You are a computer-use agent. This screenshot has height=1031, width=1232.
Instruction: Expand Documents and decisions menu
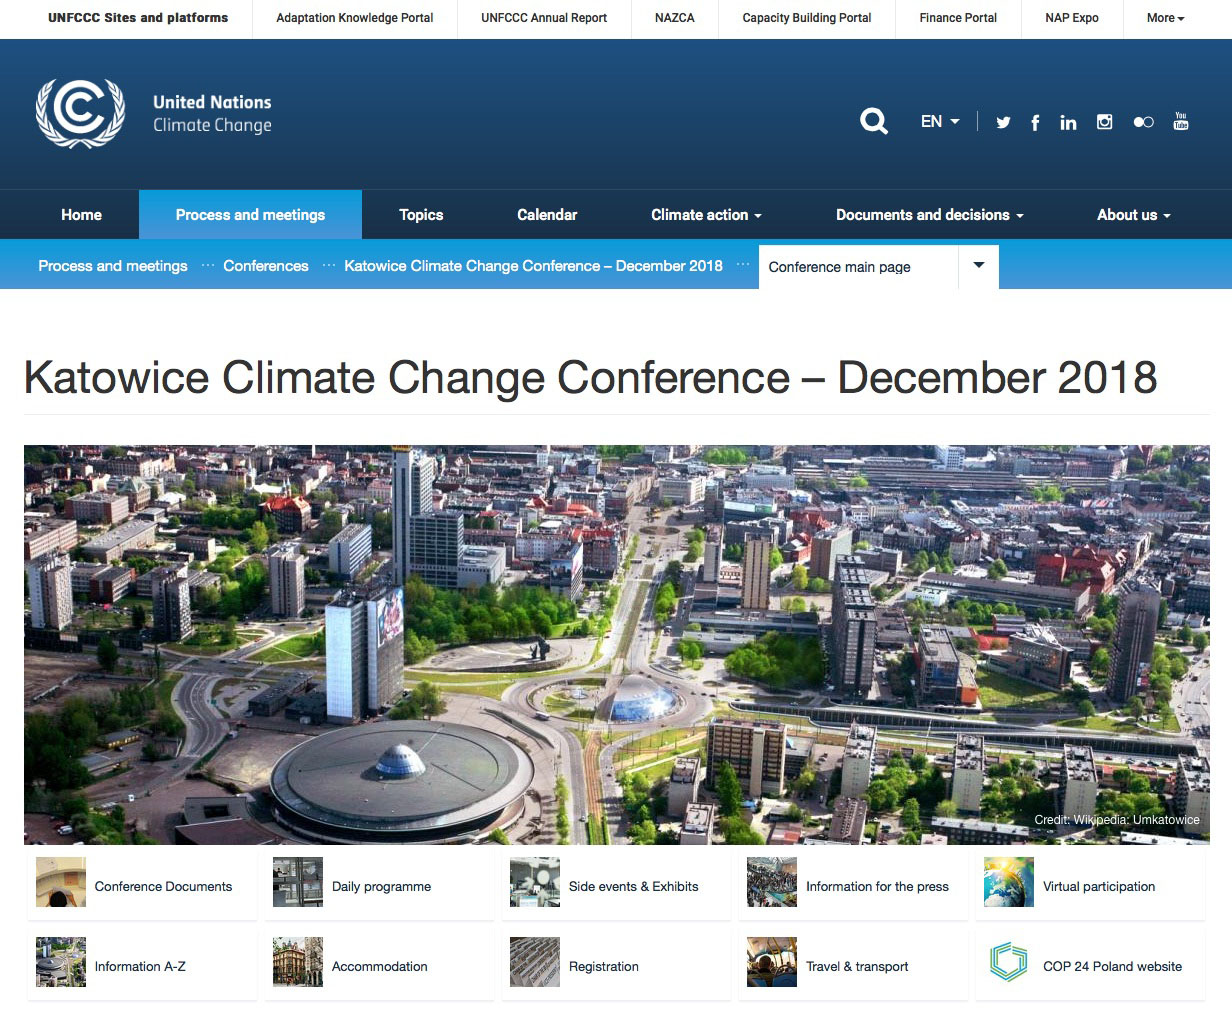(930, 215)
